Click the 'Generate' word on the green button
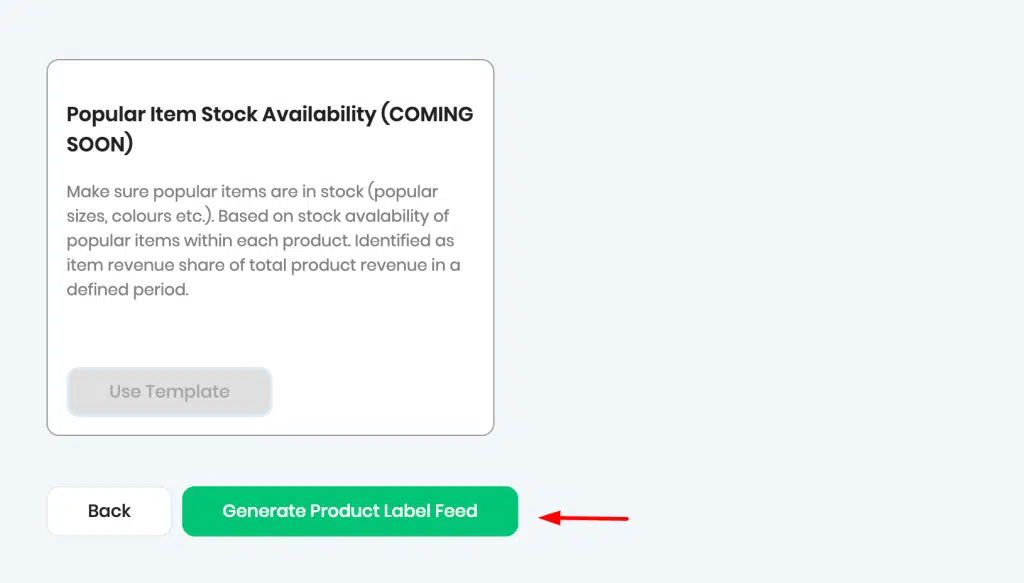1024x583 pixels. (x=263, y=511)
